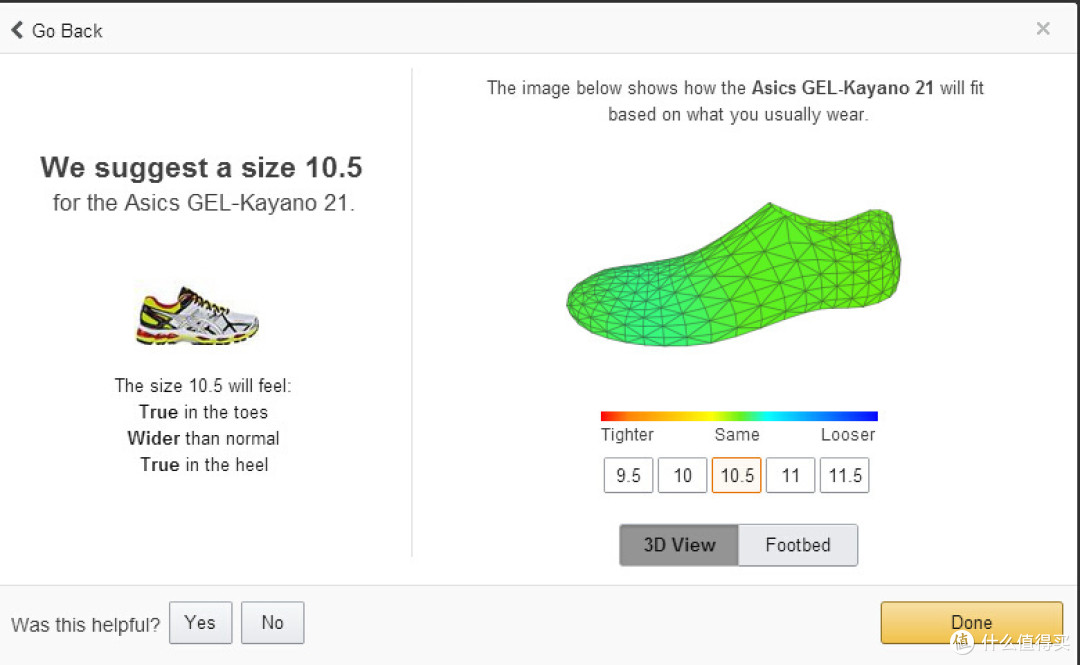
Task: Click the 'Wider than normal' text
Action: (203, 438)
